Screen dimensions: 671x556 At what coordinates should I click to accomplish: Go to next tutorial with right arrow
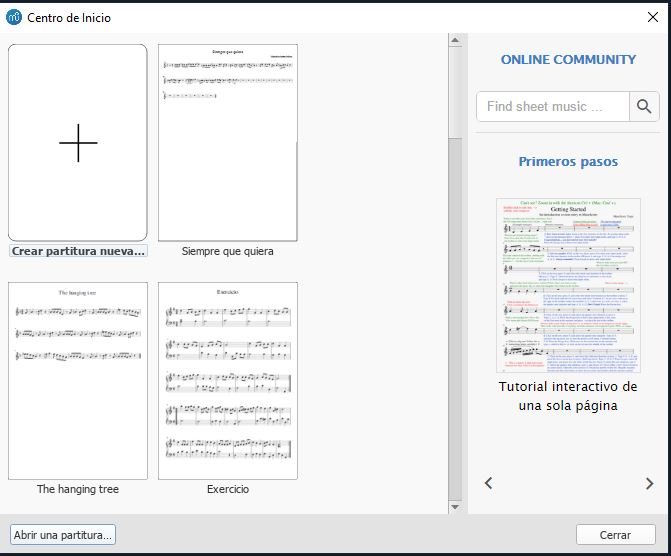click(x=649, y=483)
